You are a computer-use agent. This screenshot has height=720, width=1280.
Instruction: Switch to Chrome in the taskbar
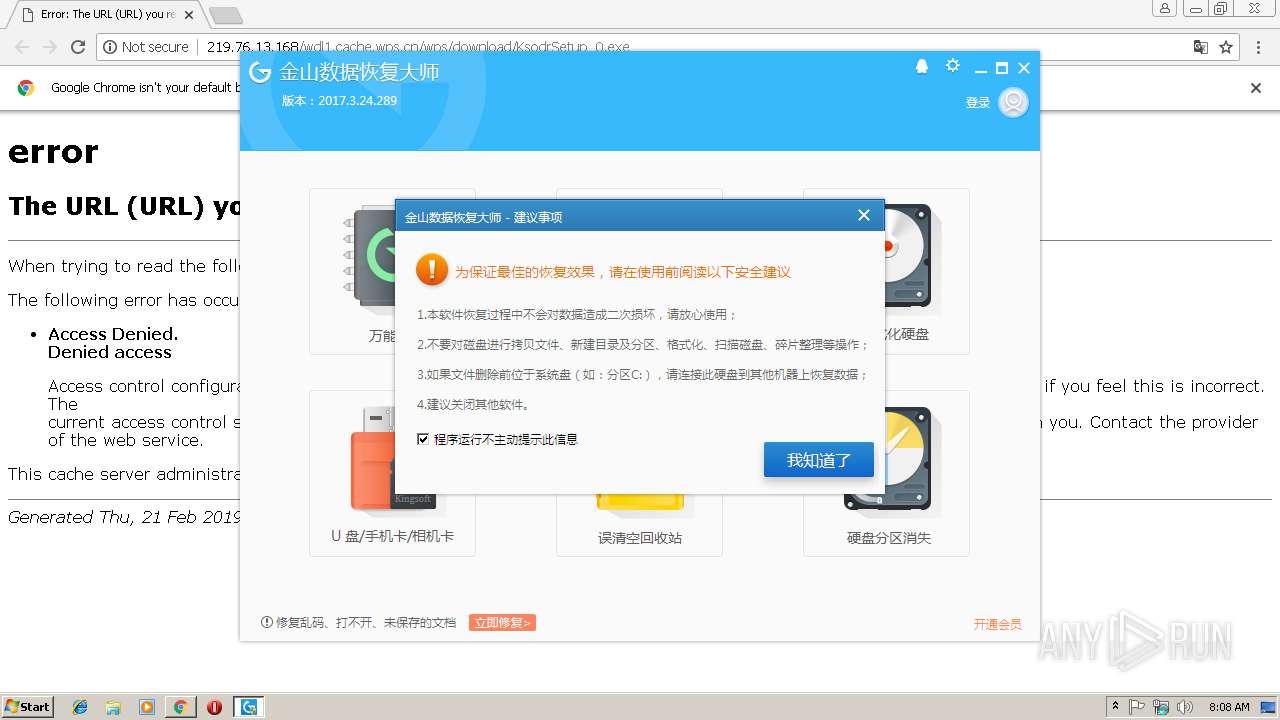(x=180, y=707)
